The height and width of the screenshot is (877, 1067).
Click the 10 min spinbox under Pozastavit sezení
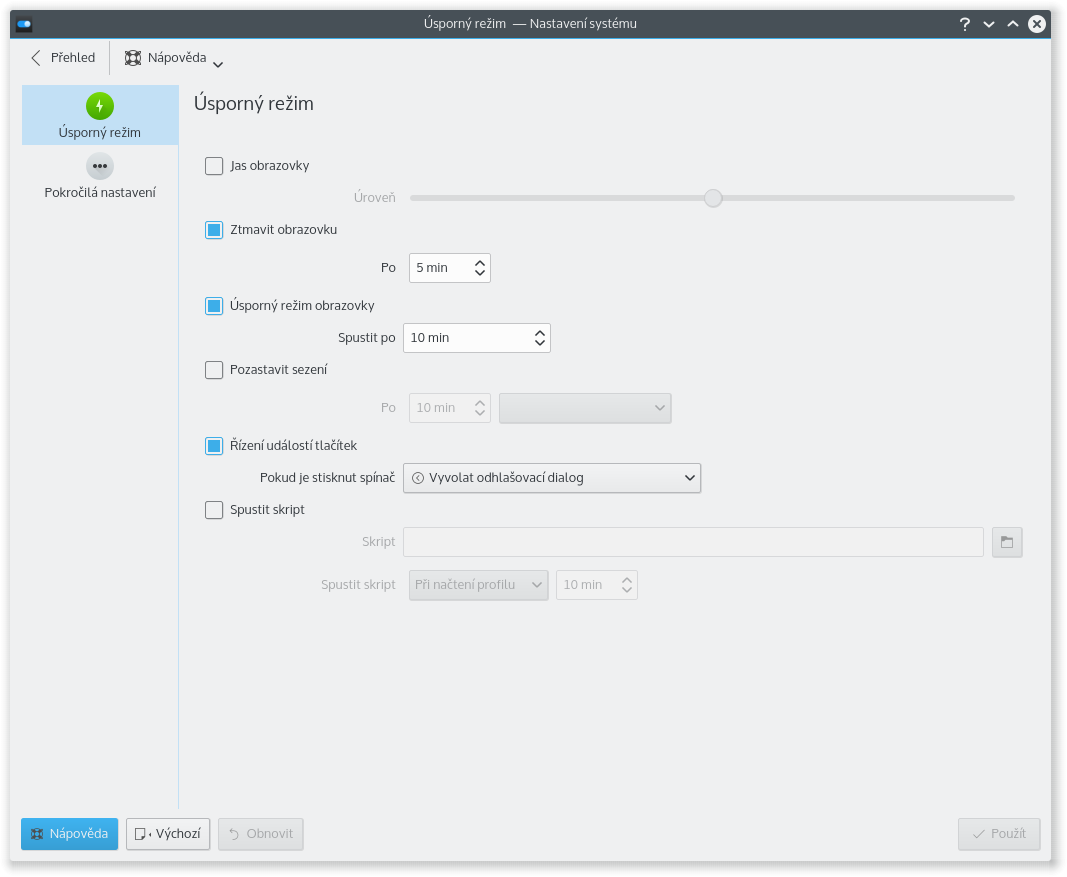tap(450, 408)
